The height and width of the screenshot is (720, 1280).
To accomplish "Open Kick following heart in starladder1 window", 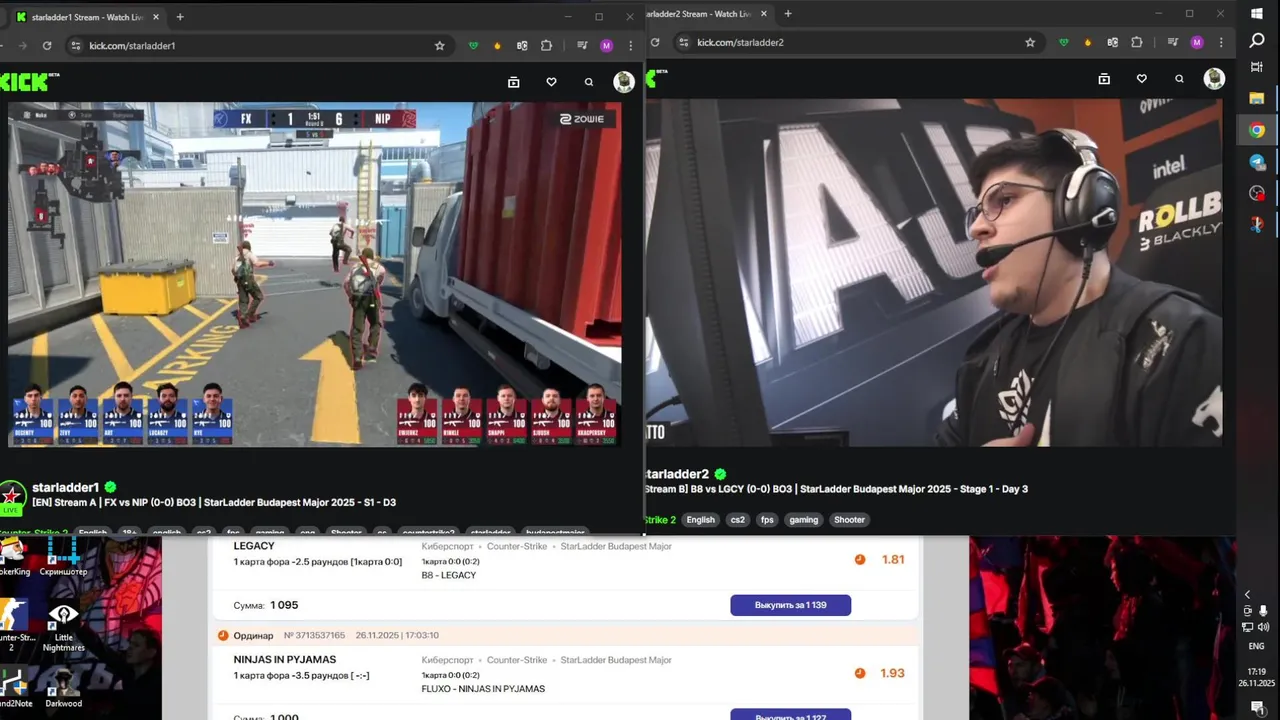I will pos(551,82).
